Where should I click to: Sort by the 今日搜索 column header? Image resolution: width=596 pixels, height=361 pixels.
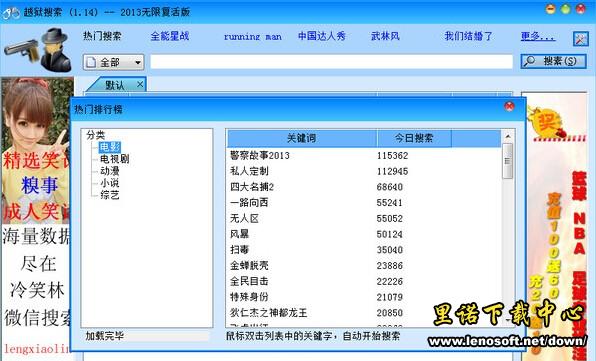tap(414, 138)
